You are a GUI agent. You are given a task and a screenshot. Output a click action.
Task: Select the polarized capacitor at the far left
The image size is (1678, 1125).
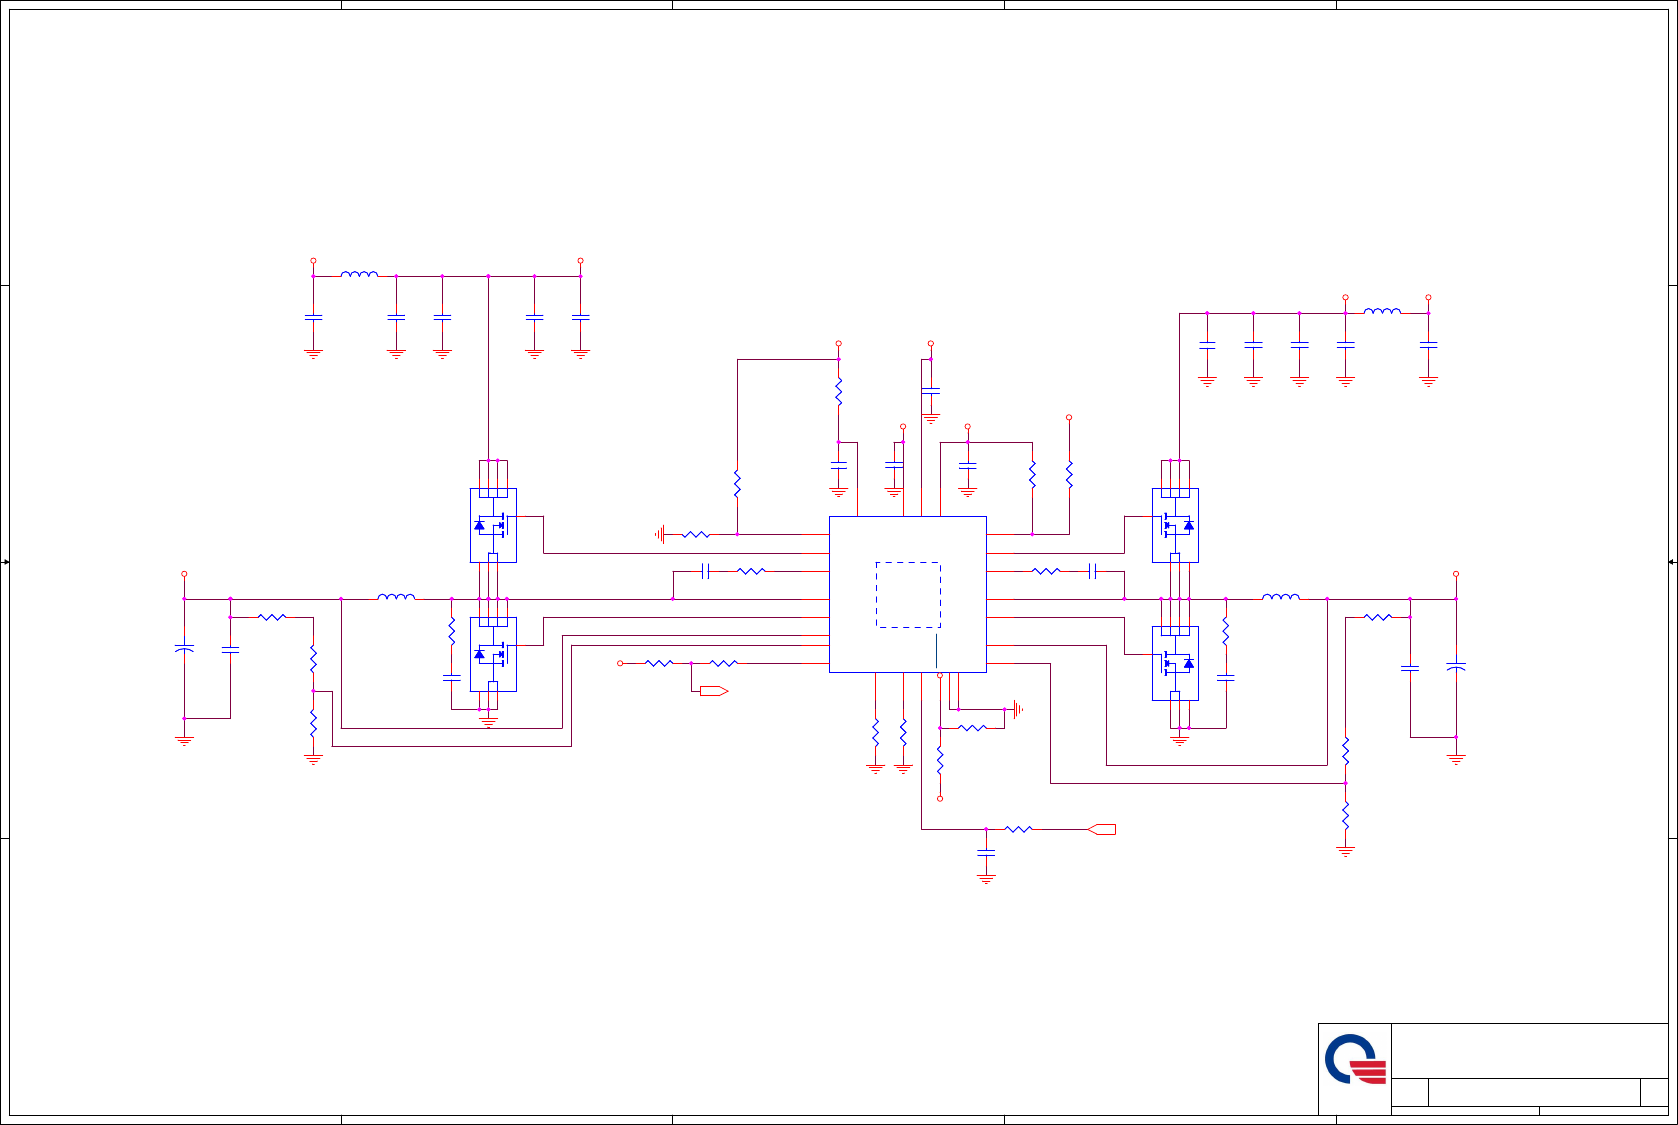[x=184, y=650]
